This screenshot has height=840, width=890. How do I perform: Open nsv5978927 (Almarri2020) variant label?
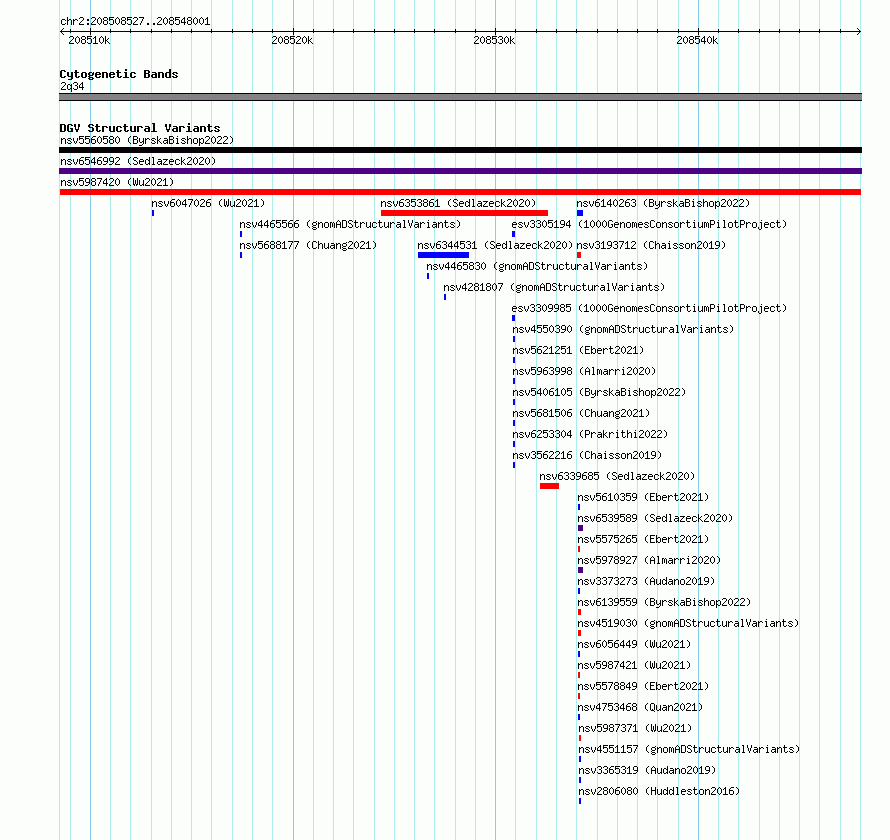click(x=649, y=560)
